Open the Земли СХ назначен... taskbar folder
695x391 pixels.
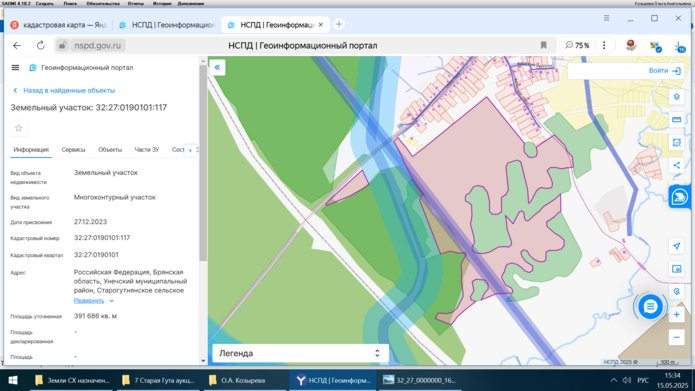(x=72, y=380)
